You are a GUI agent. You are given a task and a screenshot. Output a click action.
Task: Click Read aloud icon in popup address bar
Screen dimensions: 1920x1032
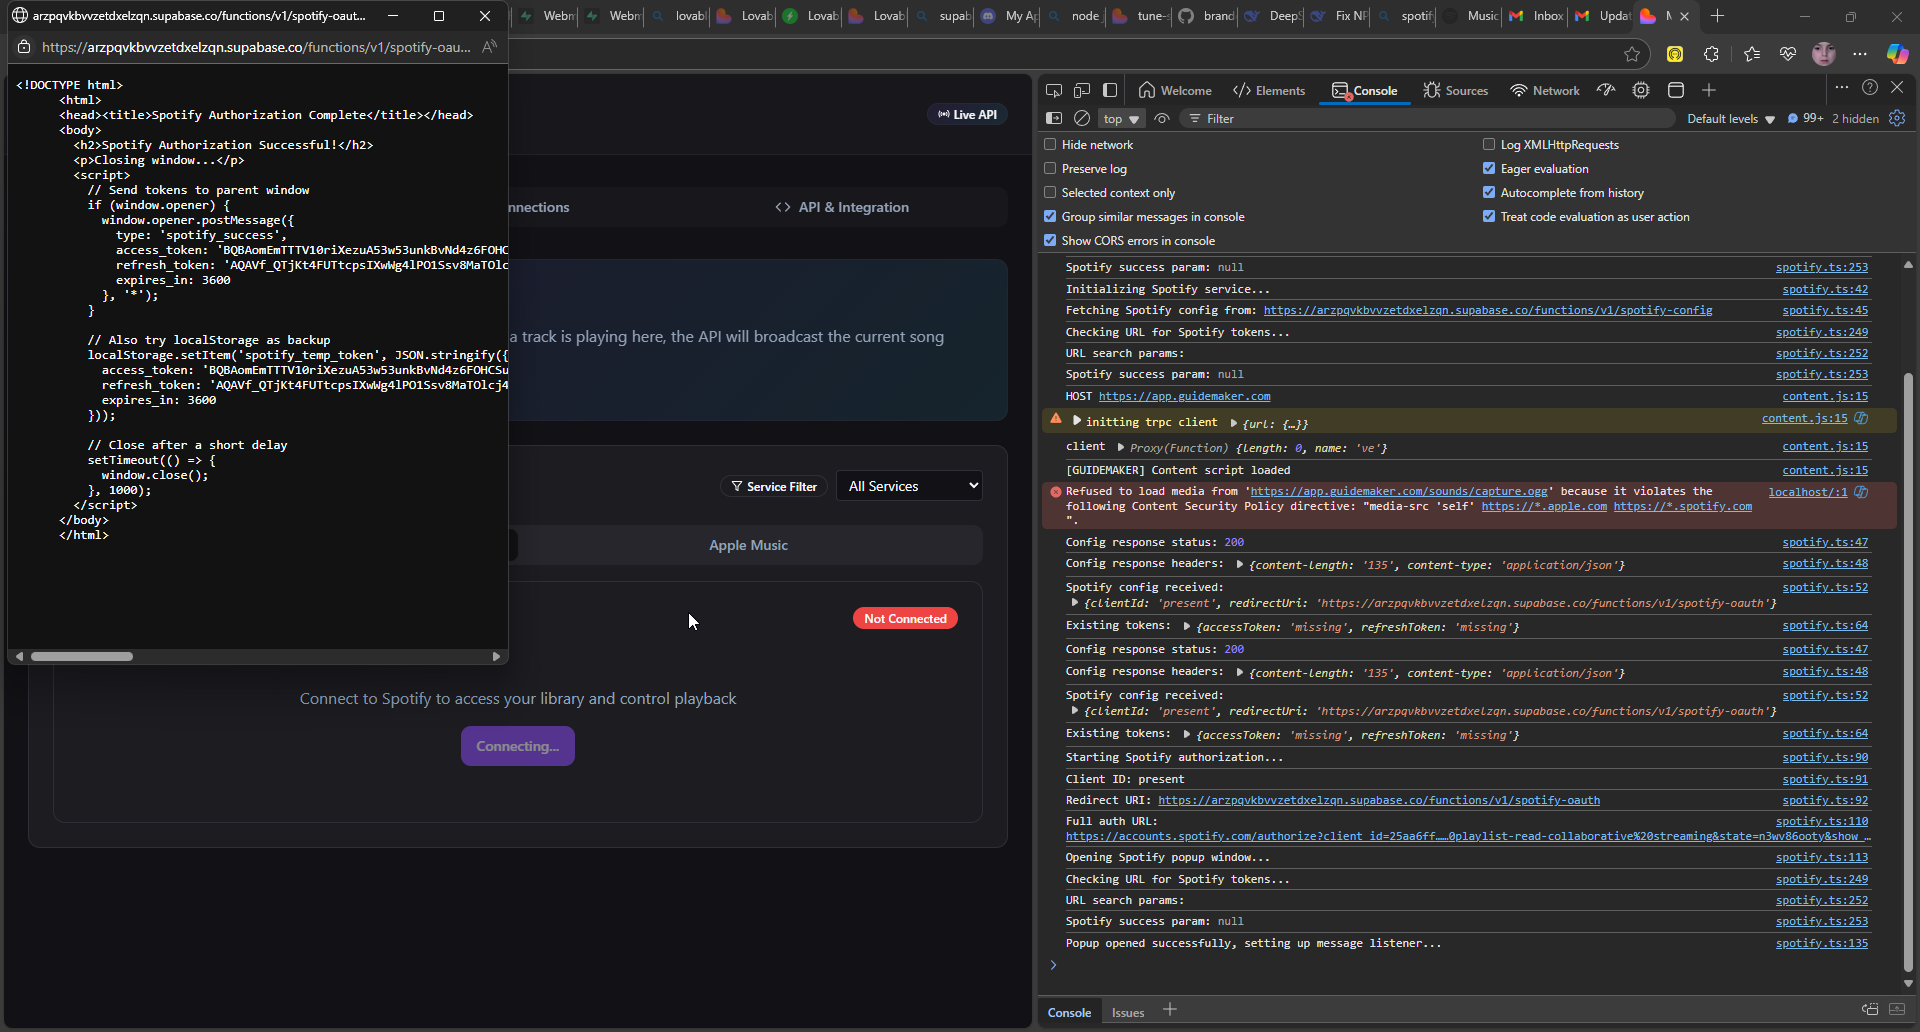(489, 47)
